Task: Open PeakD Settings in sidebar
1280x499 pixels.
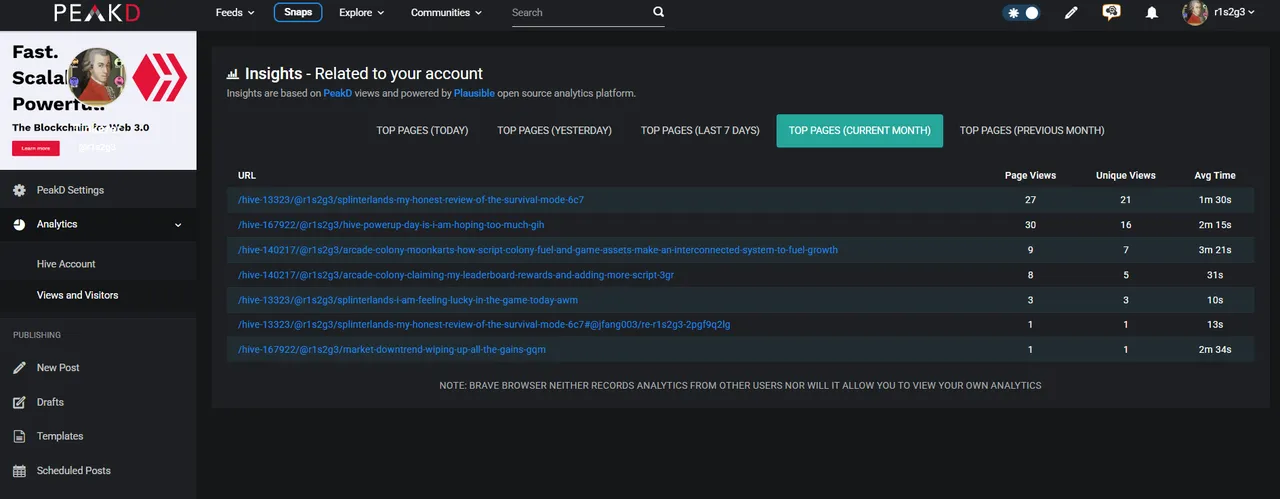Action: click(x=70, y=190)
